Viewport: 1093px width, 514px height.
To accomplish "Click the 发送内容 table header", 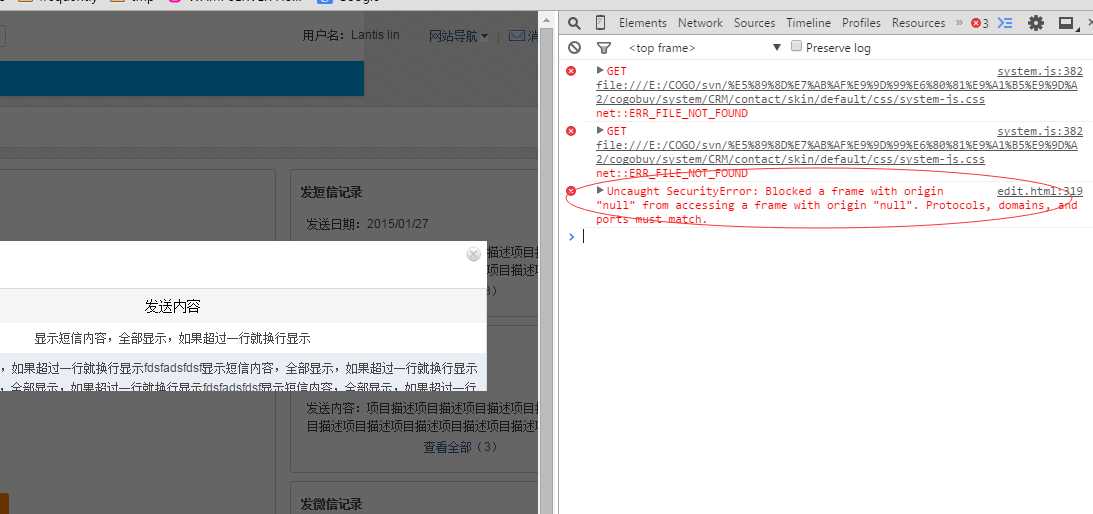I will click(173, 305).
